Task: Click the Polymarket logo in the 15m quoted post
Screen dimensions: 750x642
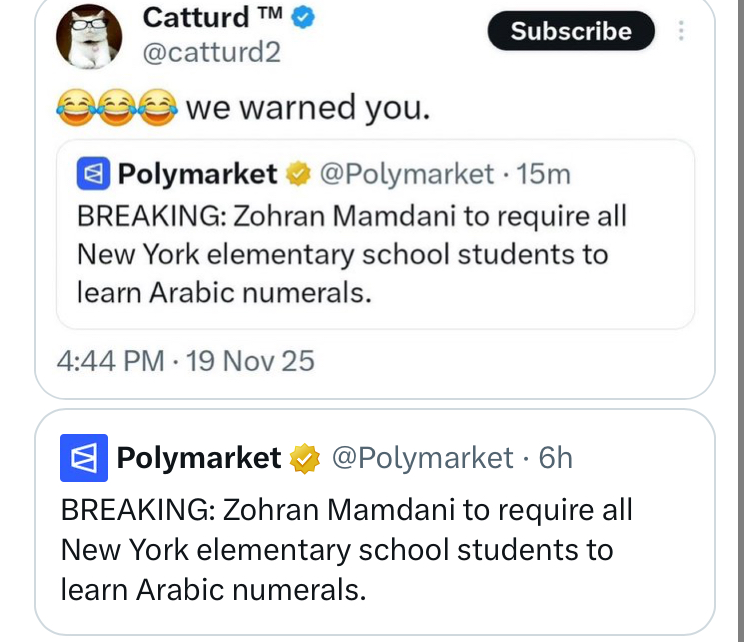Action: point(92,175)
